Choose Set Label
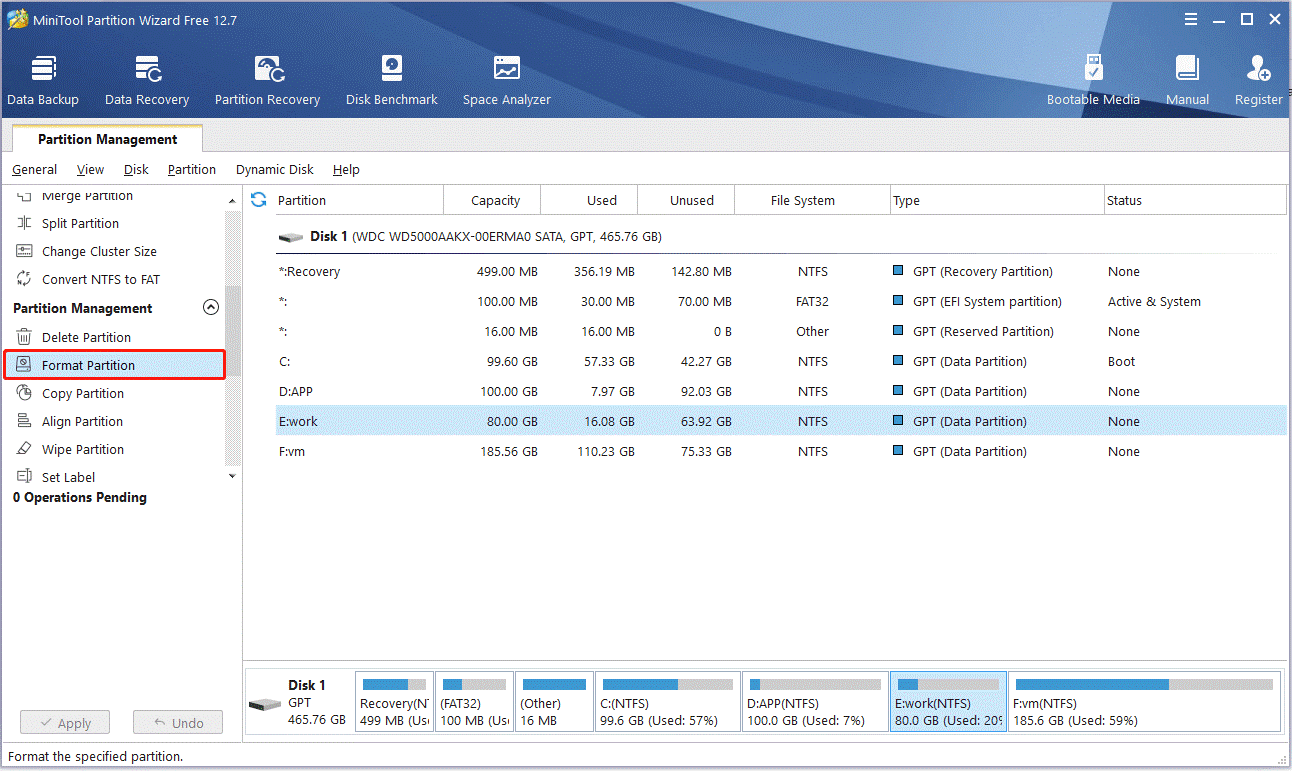 click(68, 478)
